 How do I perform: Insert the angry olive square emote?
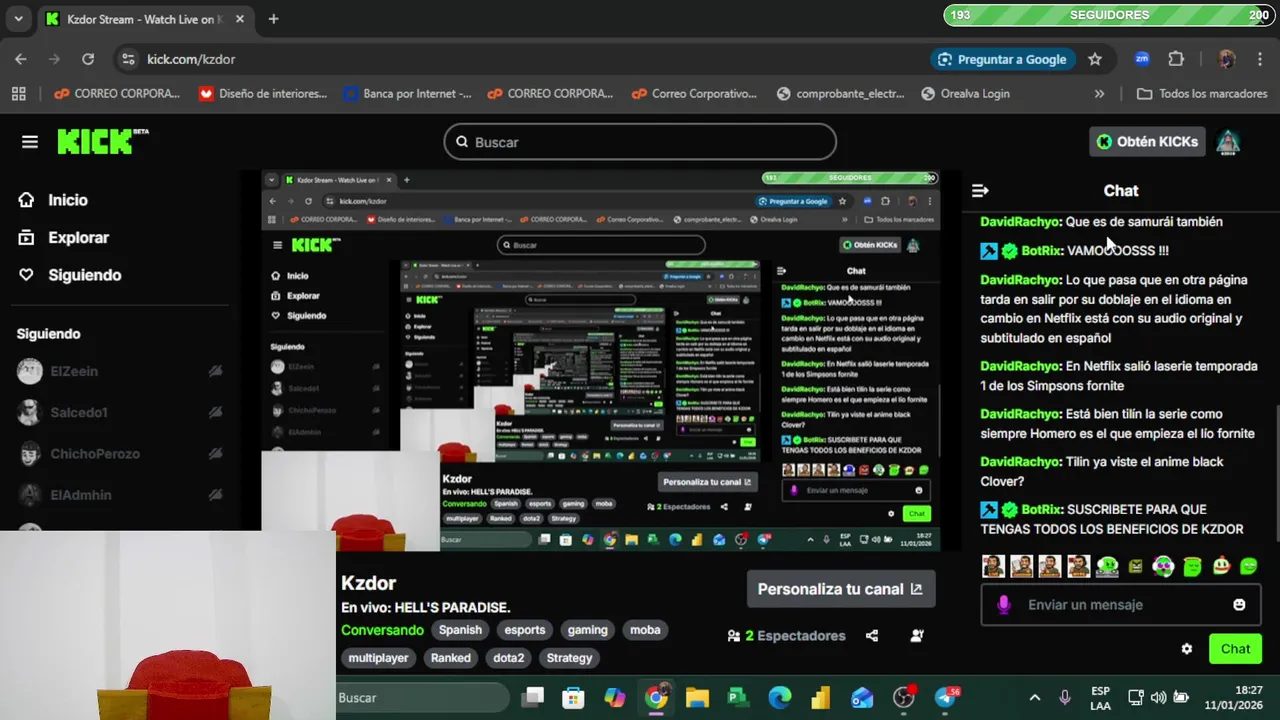tap(1135, 566)
